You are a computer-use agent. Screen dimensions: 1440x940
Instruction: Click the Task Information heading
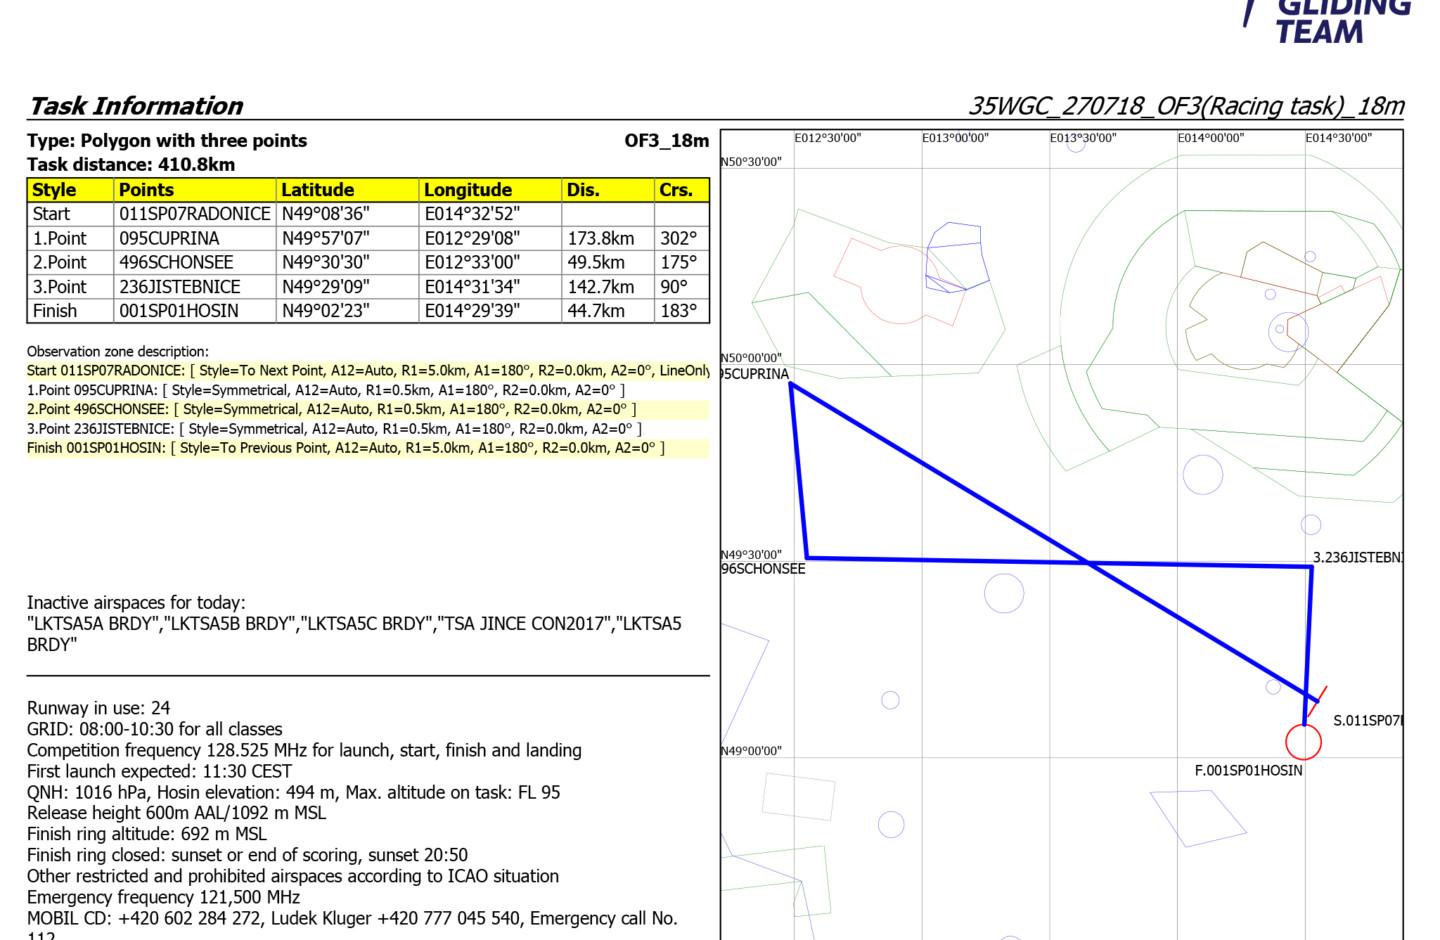pos(136,106)
